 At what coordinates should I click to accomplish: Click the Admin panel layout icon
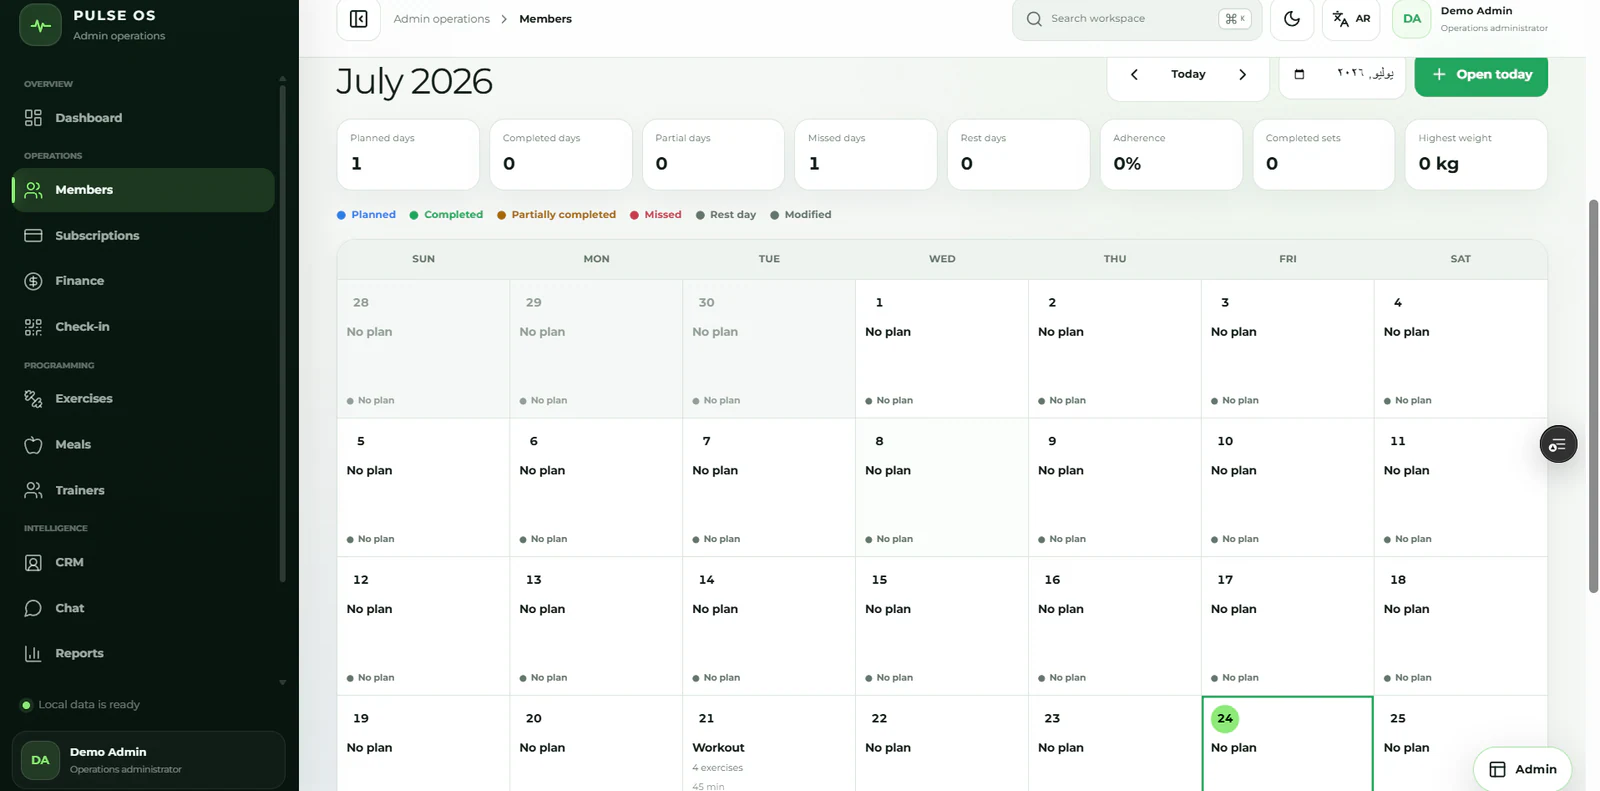tap(1497, 769)
